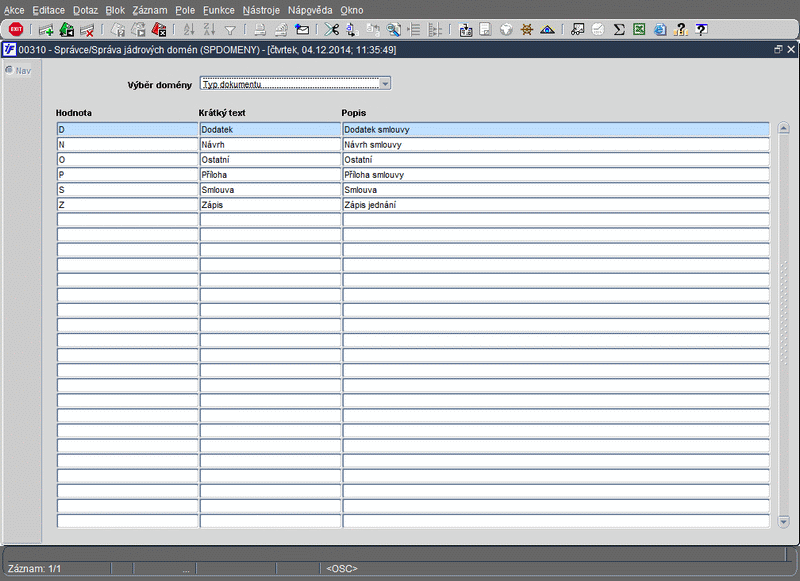Open the Dotaz menu
800x581 pixels.
(85, 10)
